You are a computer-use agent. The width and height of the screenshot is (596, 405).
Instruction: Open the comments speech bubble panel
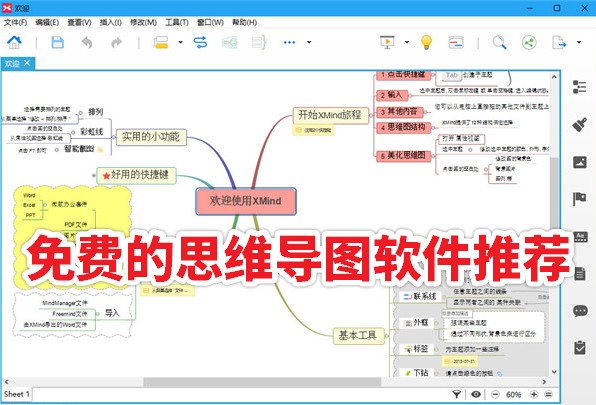[x=580, y=311]
